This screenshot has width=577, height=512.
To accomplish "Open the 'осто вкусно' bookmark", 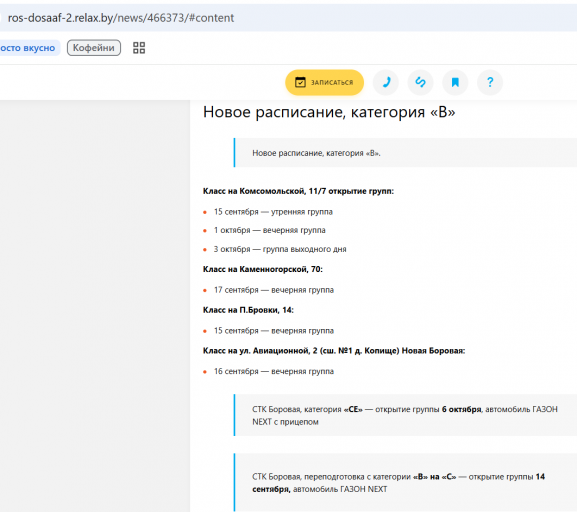I will (28, 48).
